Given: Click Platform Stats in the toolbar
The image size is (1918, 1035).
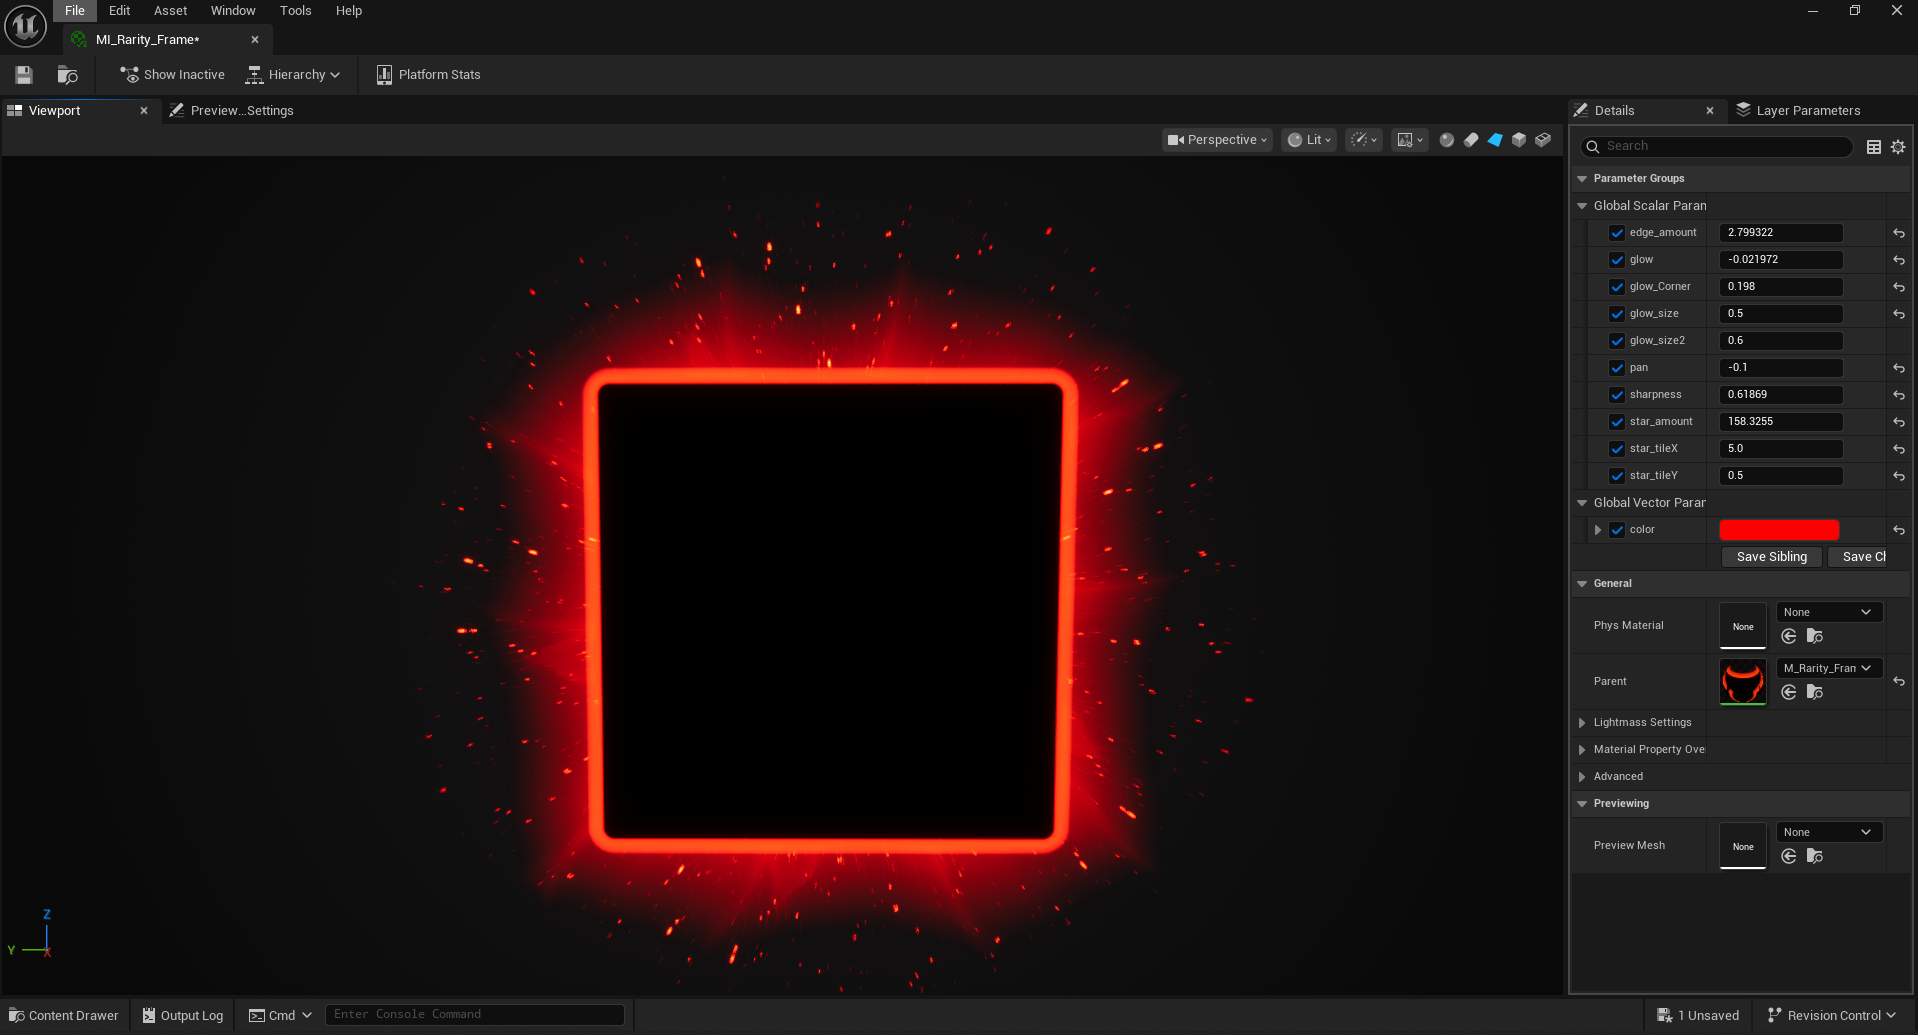Looking at the screenshot, I should [x=428, y=75].
